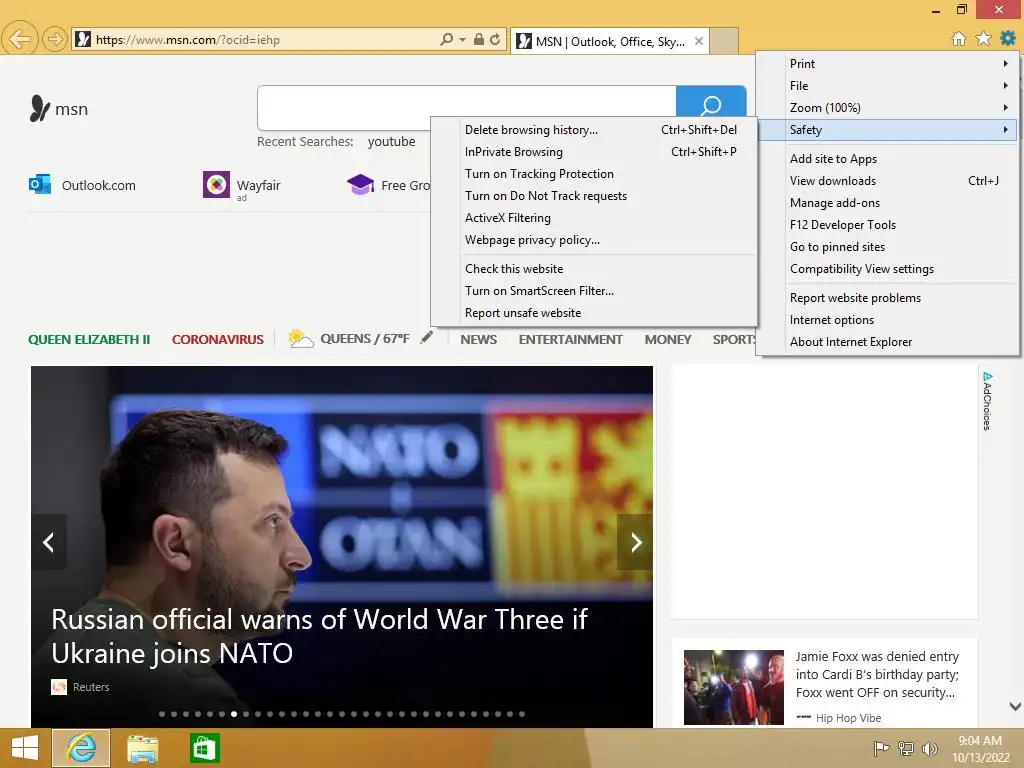Click Internet Explorer taskbar icon

pos(81,748)
